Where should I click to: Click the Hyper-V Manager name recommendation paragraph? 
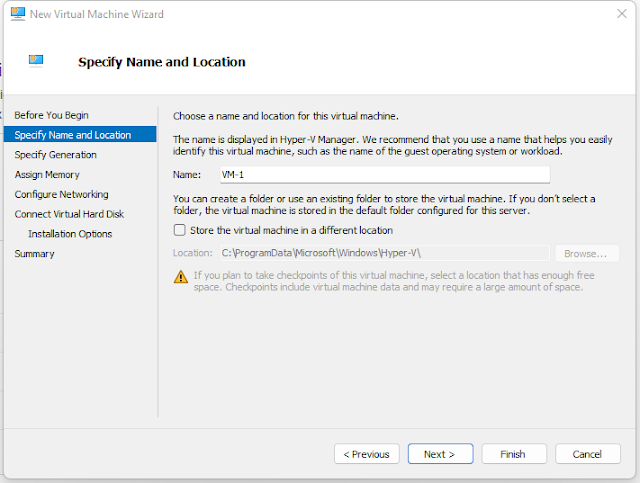click(x=393, y=145)
